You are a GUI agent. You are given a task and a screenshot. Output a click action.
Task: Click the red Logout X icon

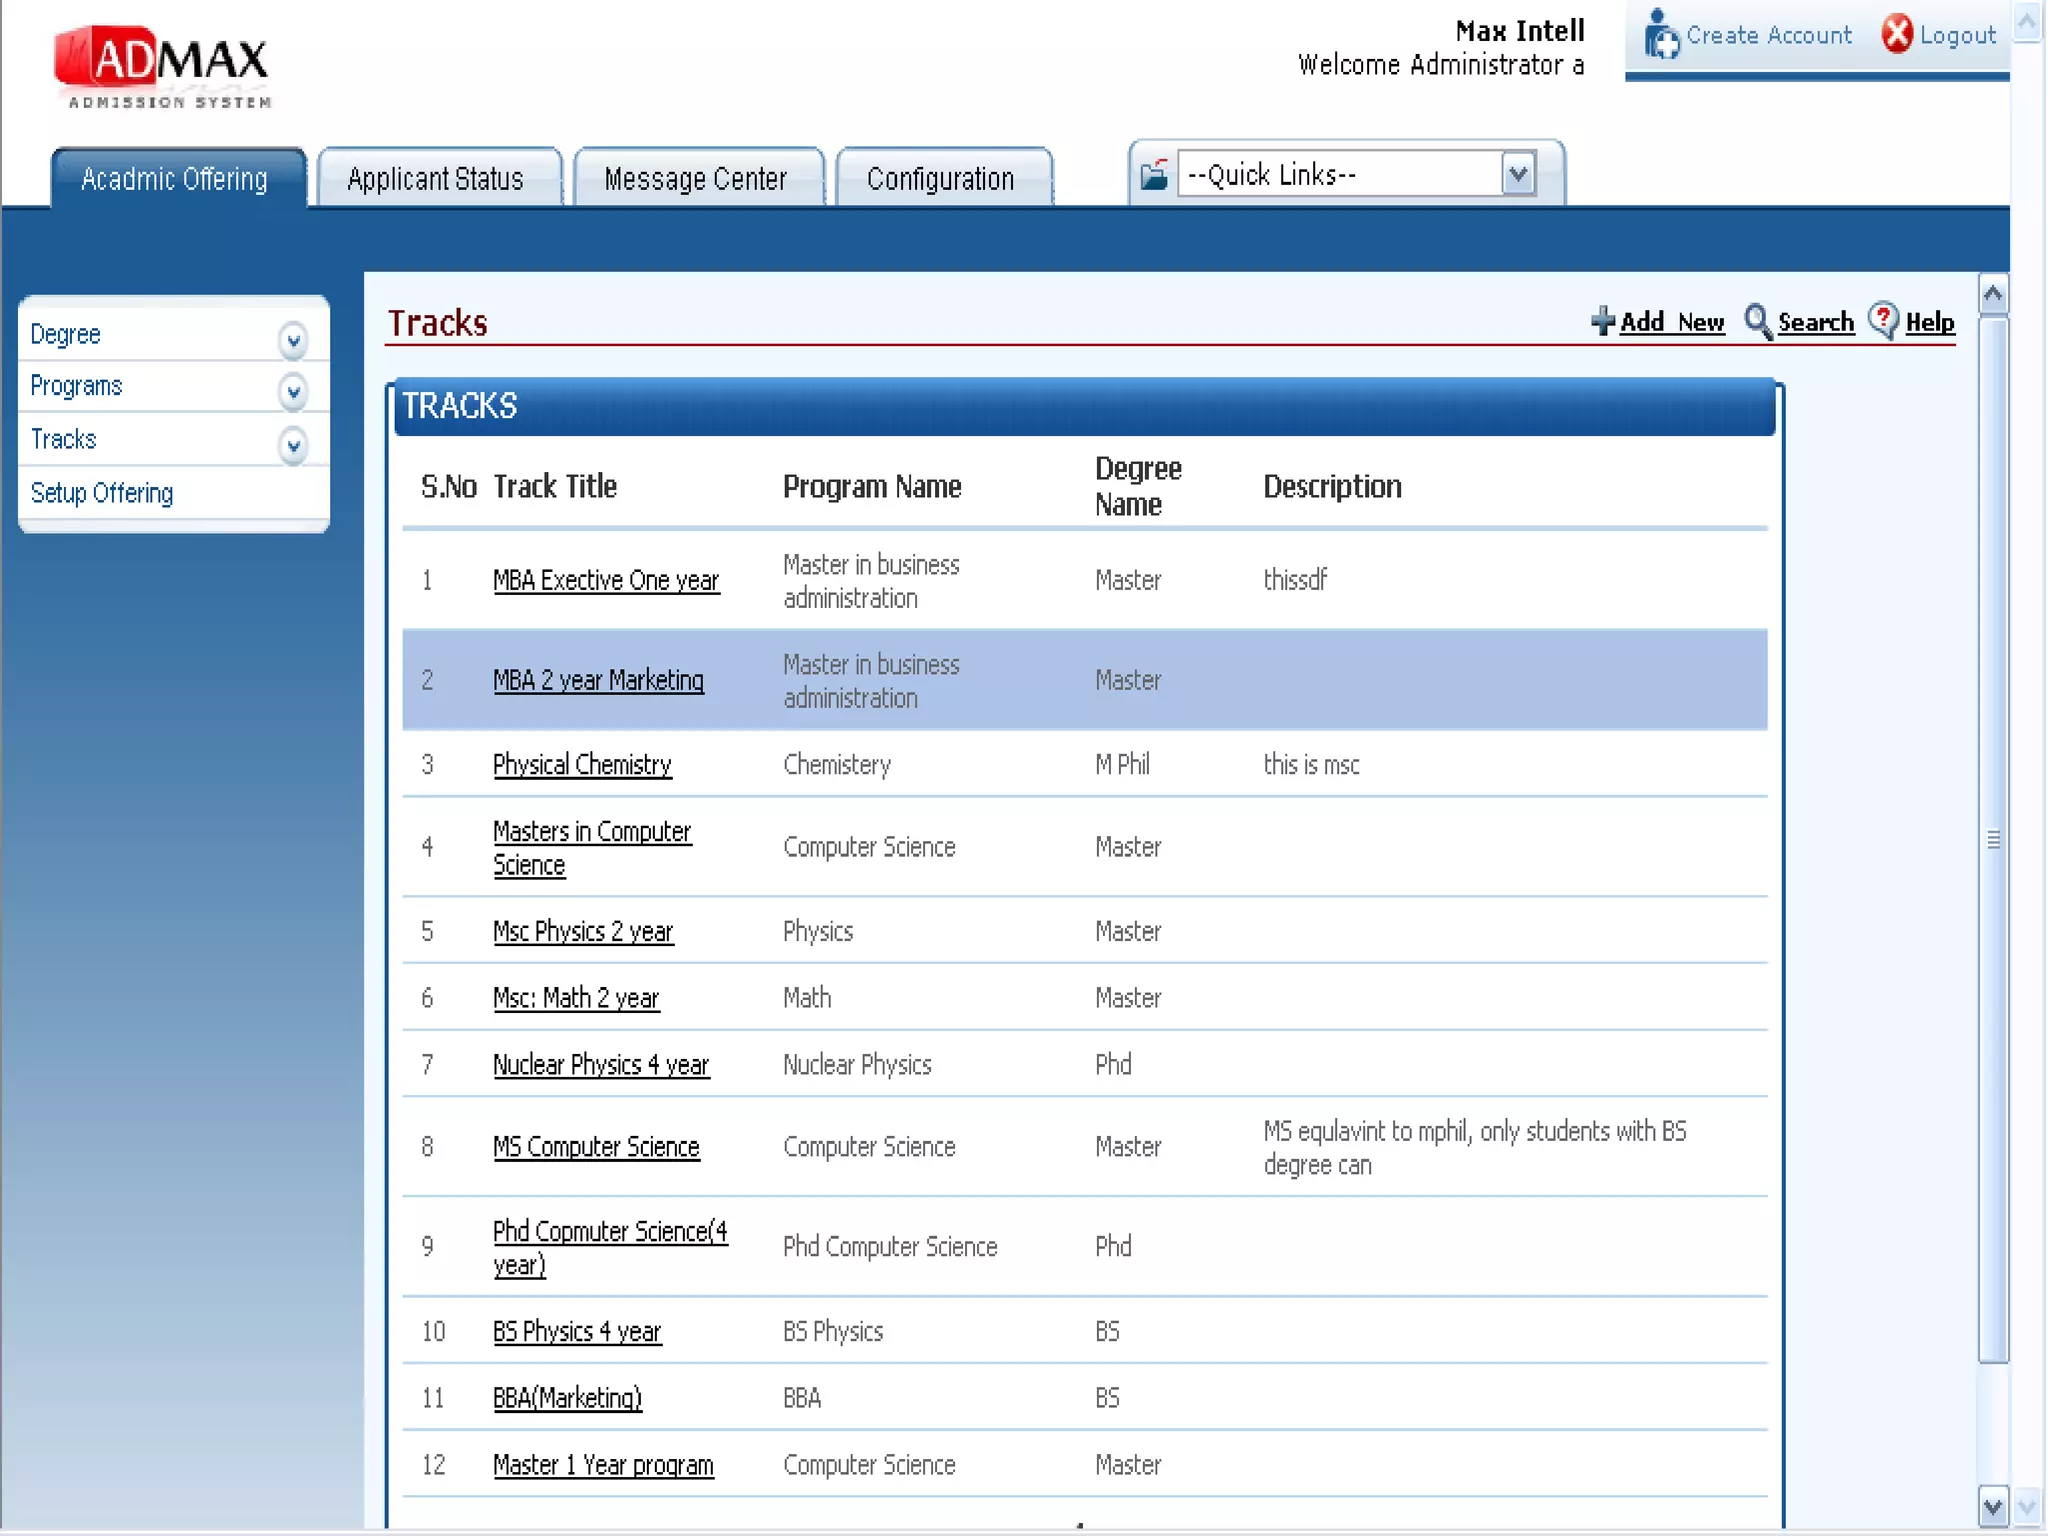click(1896, 34)
